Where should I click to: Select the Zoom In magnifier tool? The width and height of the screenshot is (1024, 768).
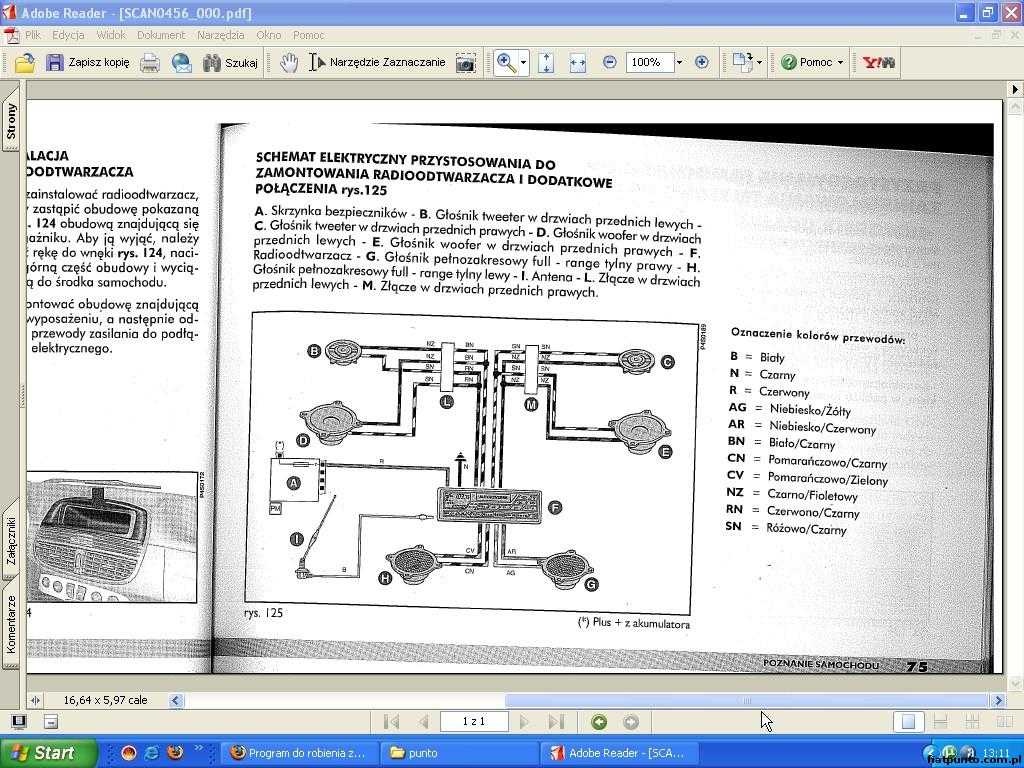click(x=506, y=63)
